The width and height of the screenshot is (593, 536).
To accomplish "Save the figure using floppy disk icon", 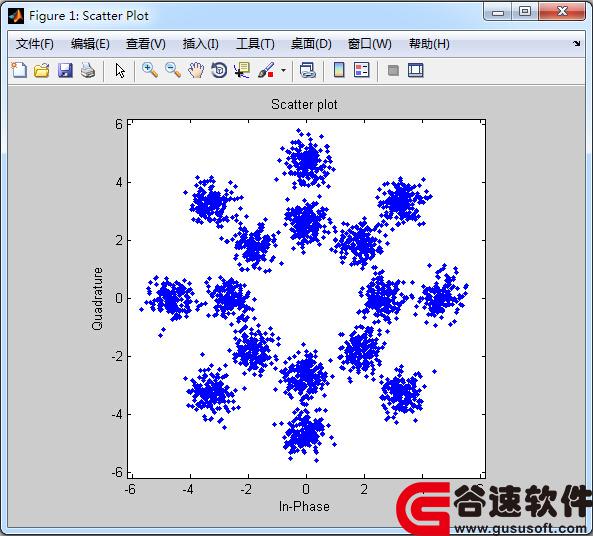I will [65, 70].
